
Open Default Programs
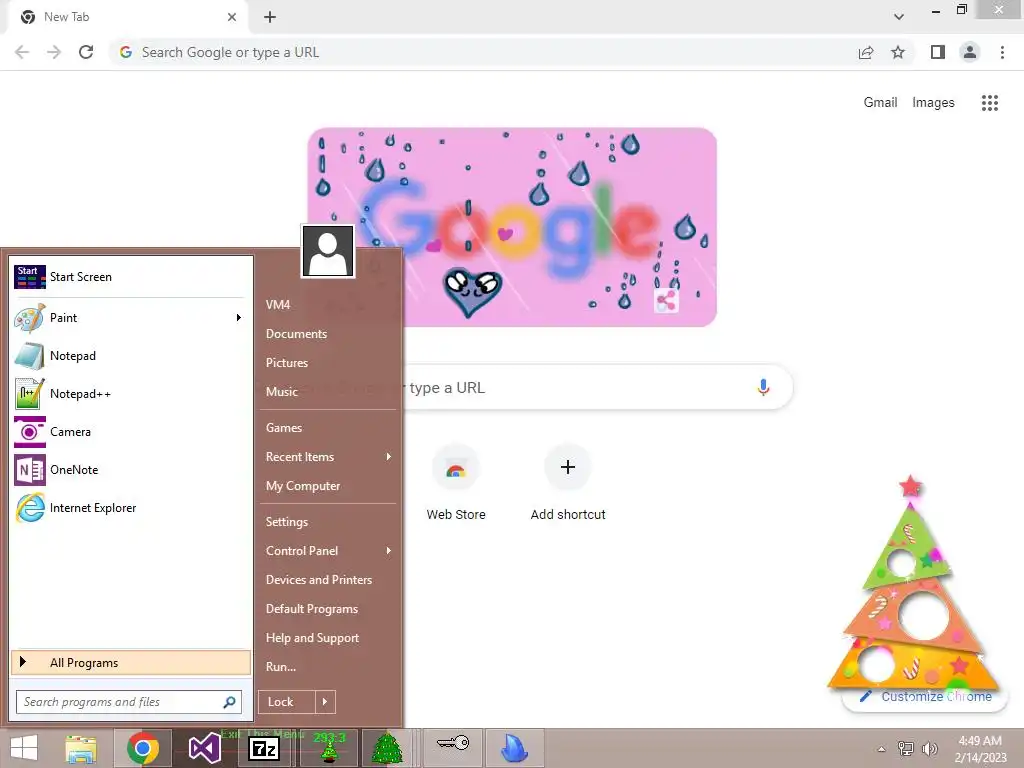312,609
